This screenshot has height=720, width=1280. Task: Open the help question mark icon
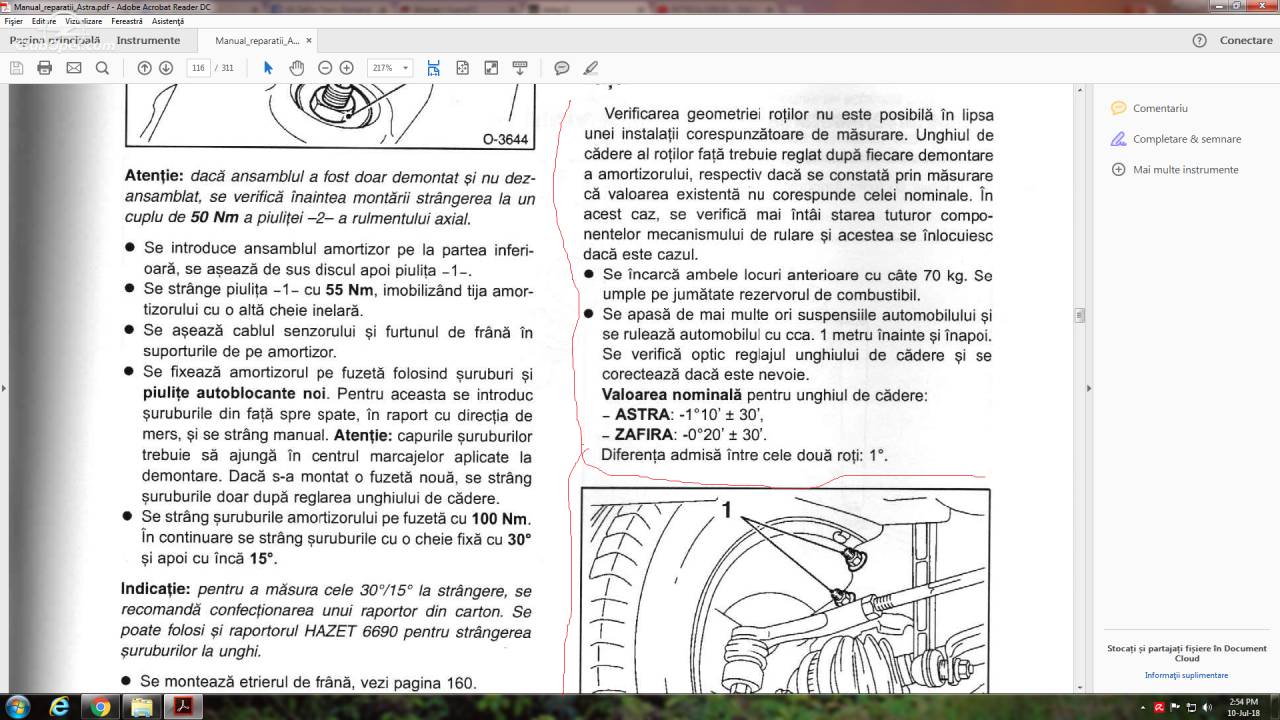click(1199, 41)
